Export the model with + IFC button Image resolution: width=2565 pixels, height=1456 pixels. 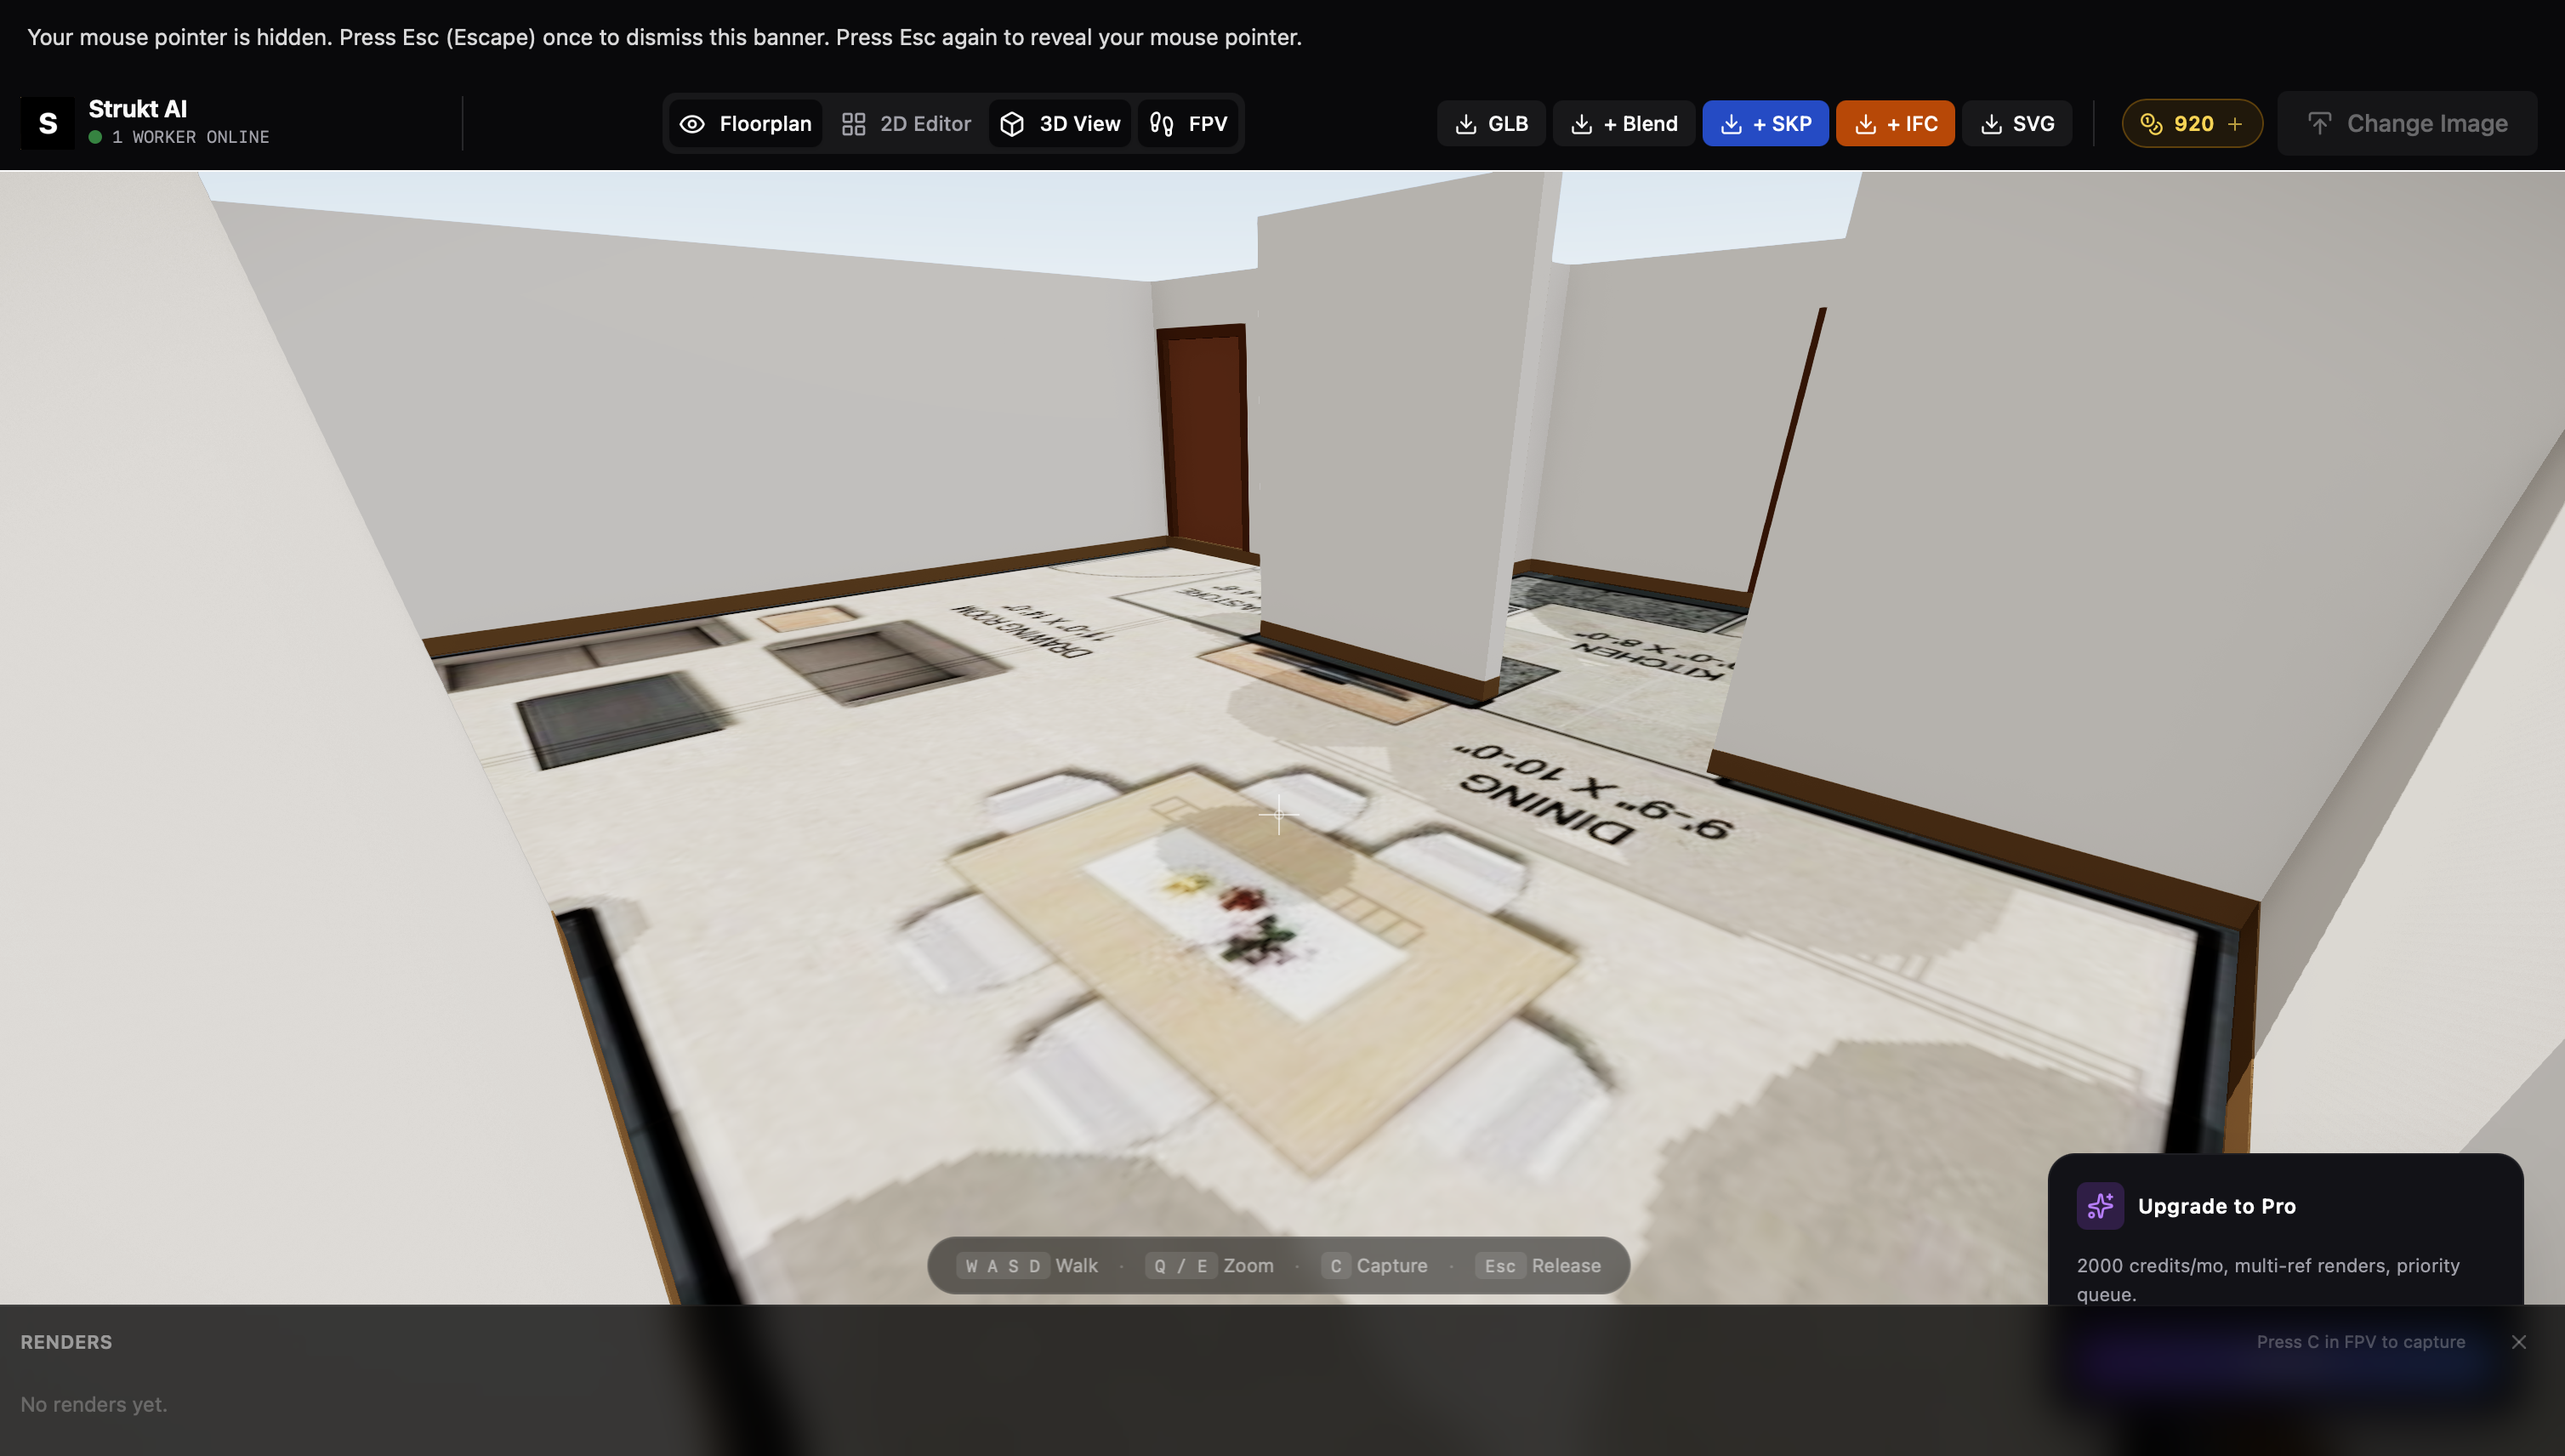[1895, 123]
